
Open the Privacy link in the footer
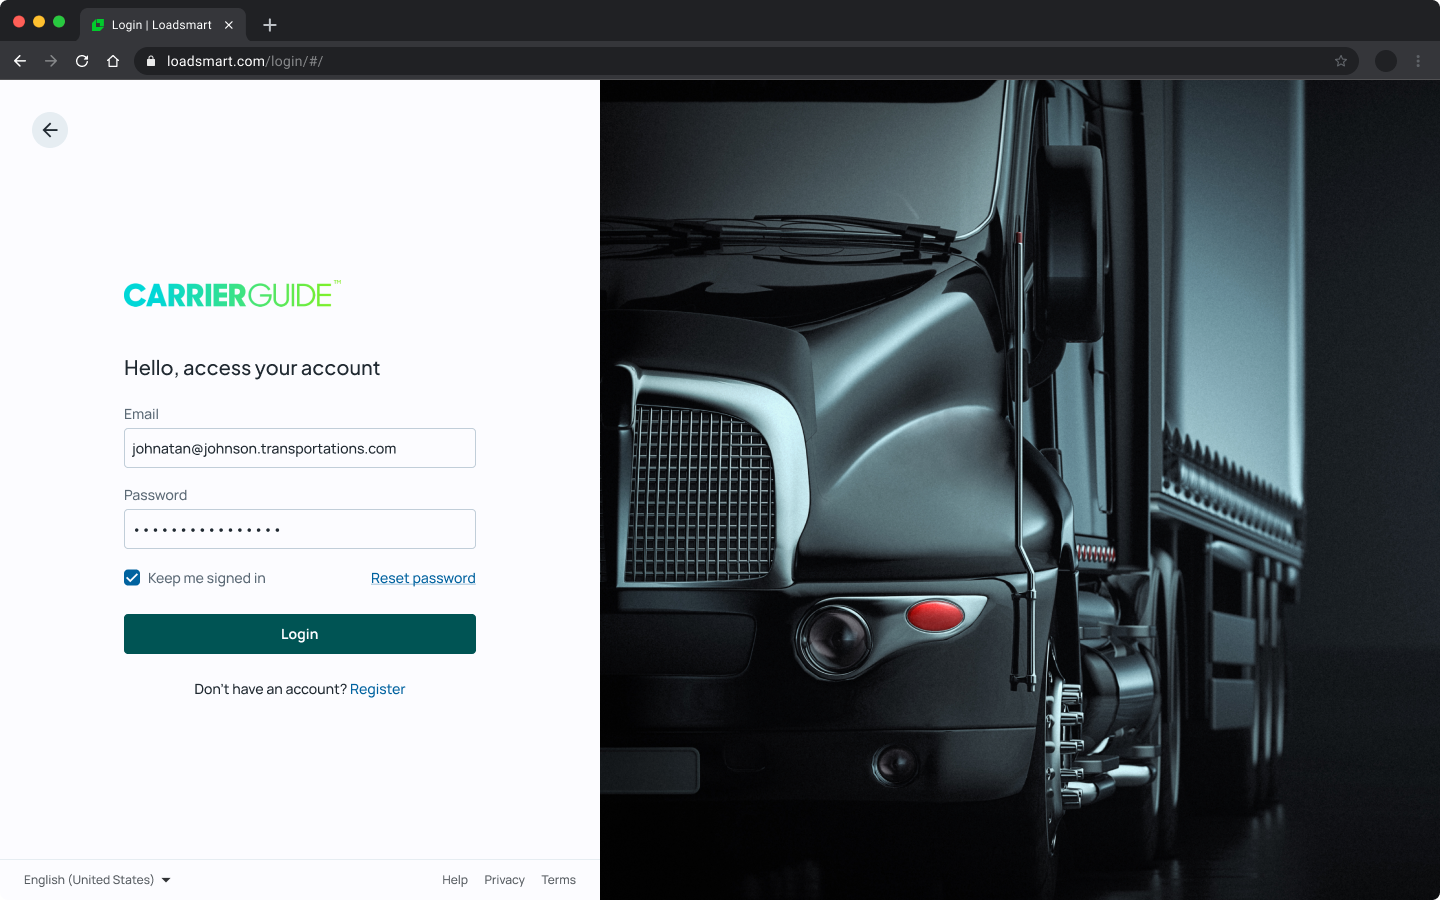504,880
